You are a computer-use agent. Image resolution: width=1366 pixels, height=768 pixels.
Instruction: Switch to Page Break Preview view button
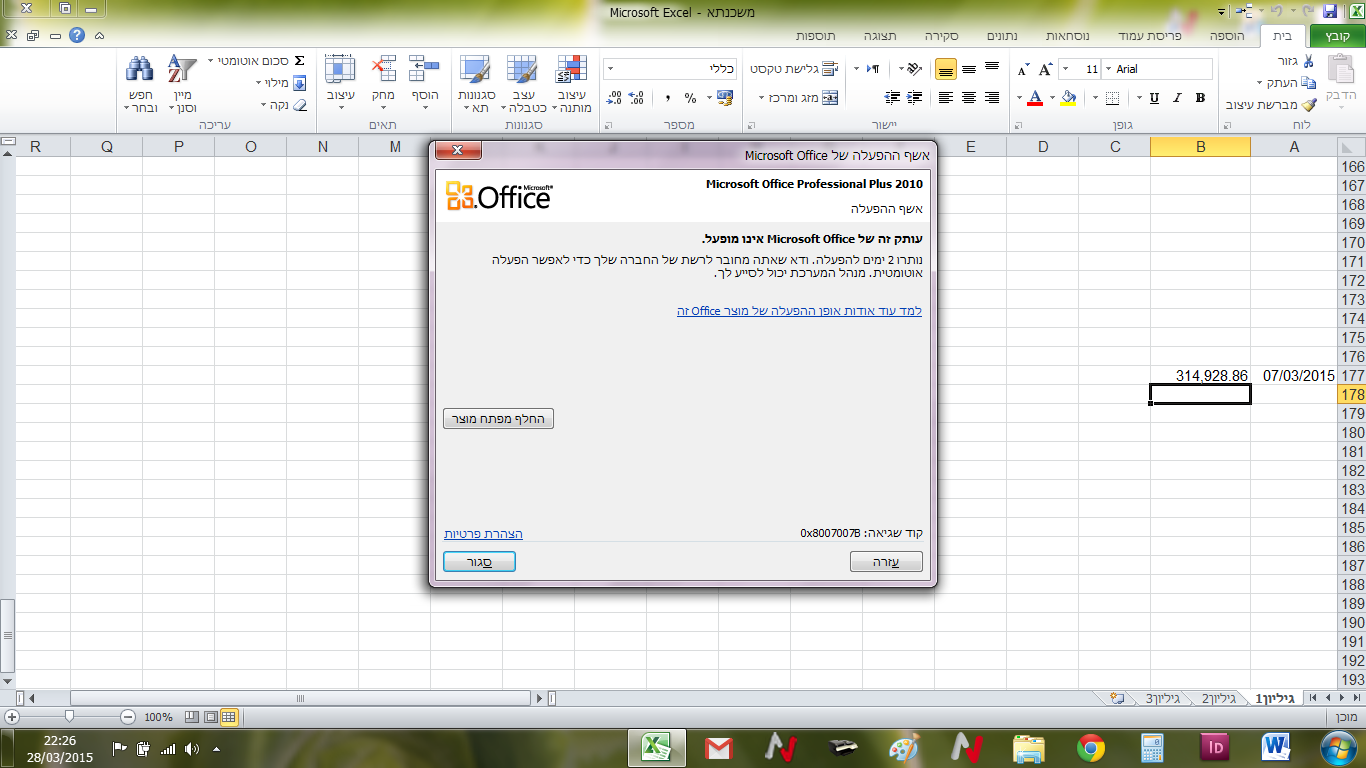192,717
